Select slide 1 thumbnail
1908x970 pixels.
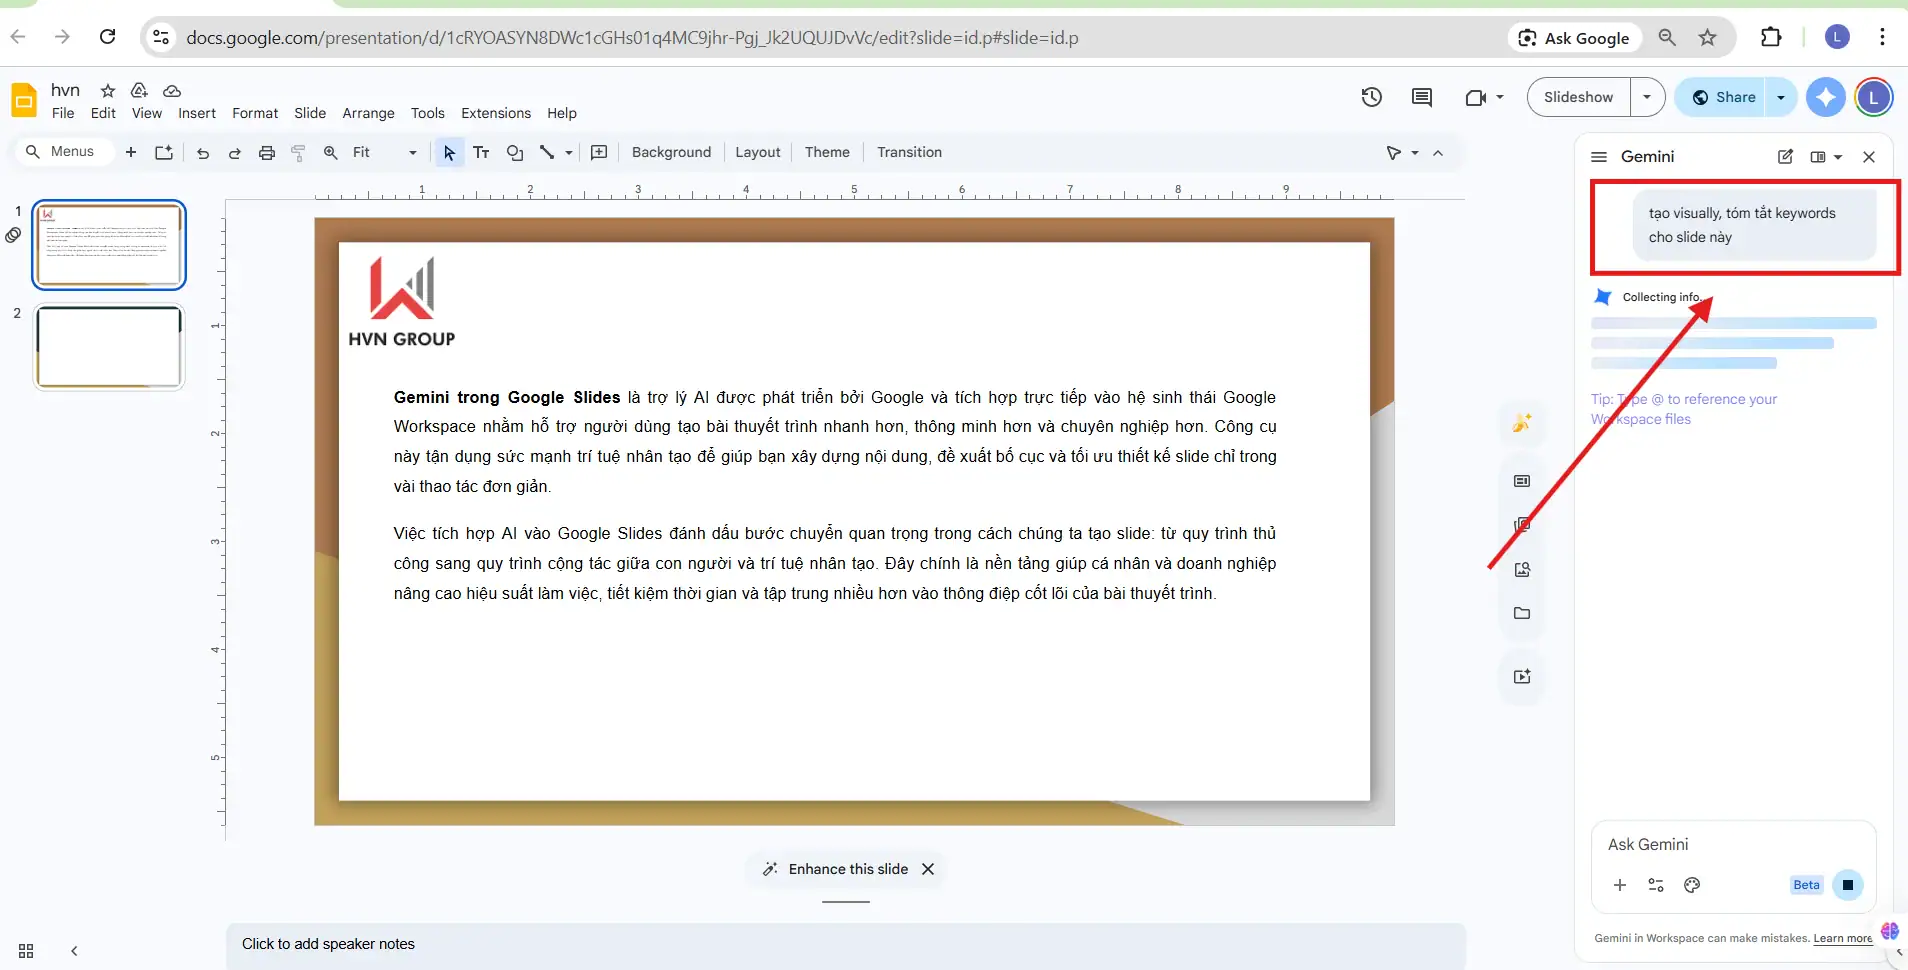point(109,245)
